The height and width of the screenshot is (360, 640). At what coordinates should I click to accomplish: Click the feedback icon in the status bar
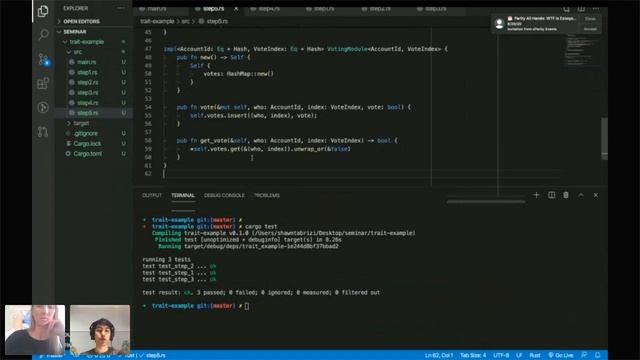tap(584, 355)
